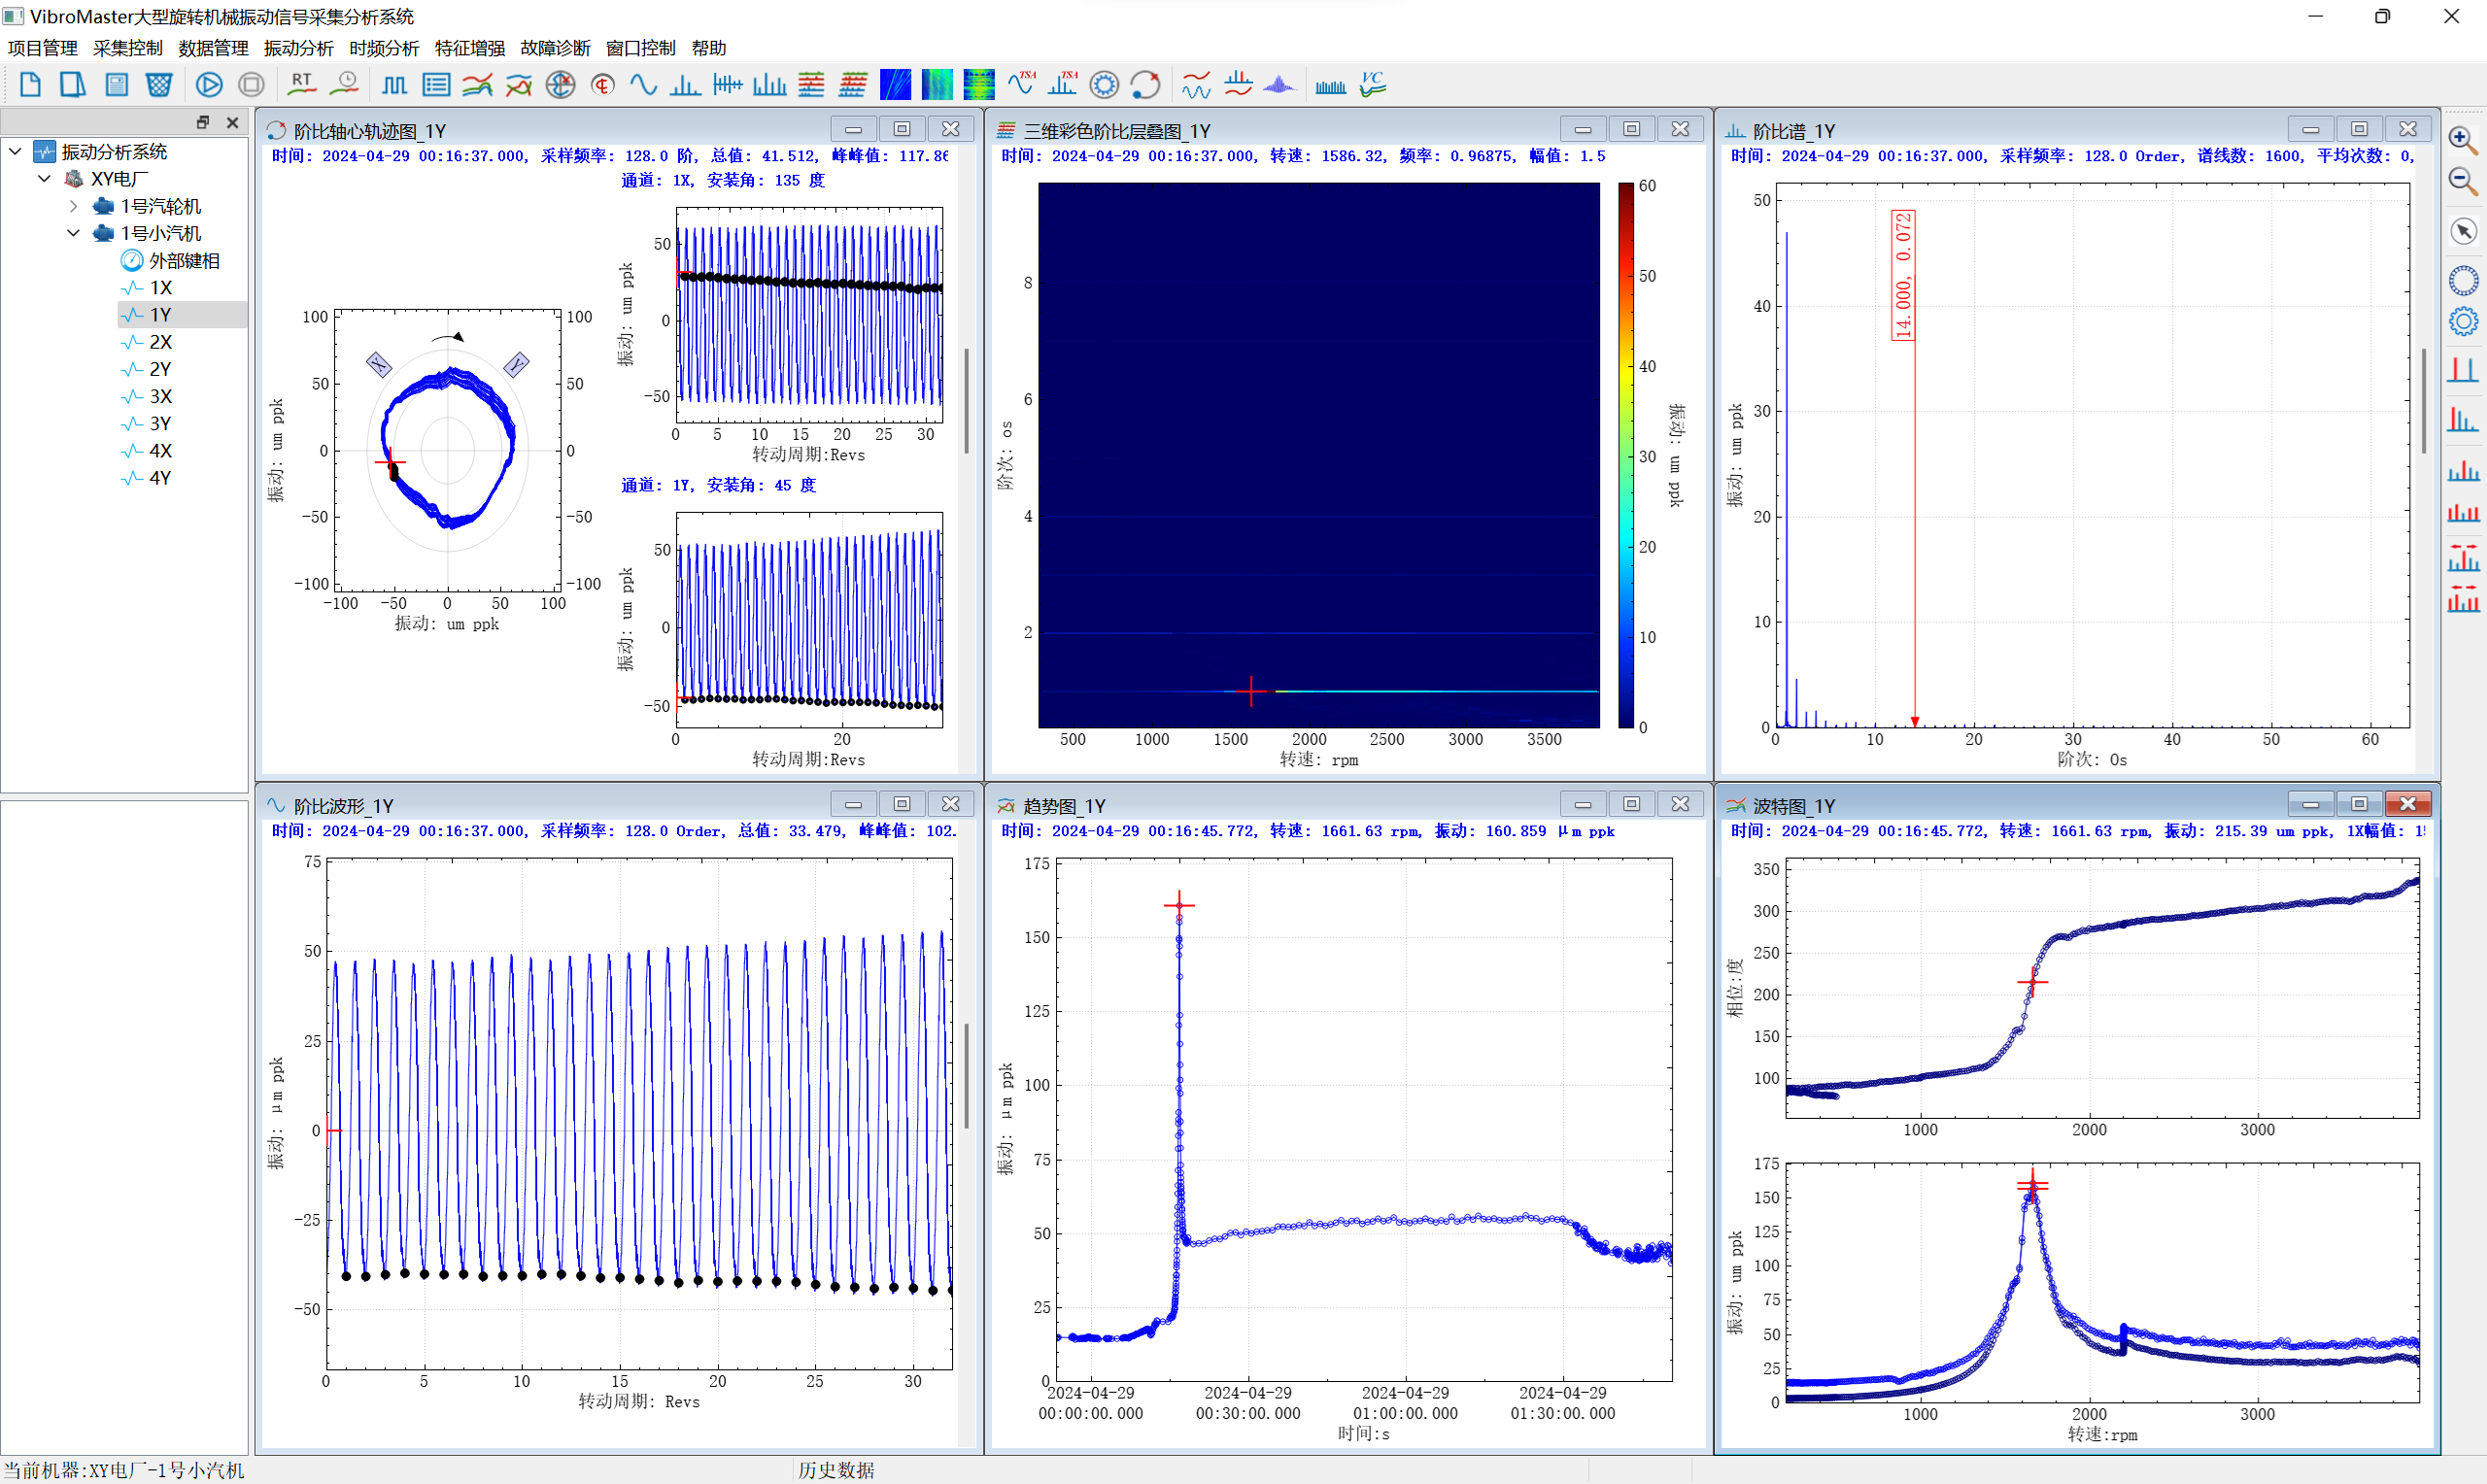Select the arrow pointer tool
The width and height of the screenshot is (2487, 1484).
[2463, 232]
